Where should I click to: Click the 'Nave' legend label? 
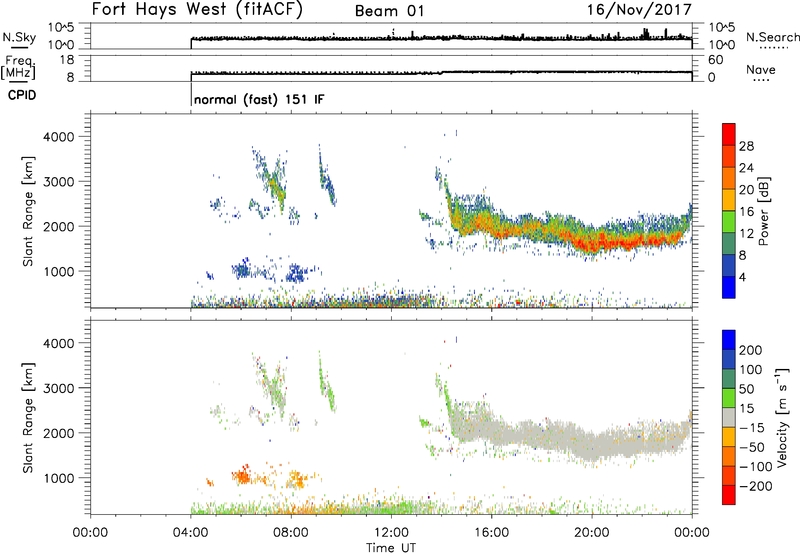coord(761,69)
